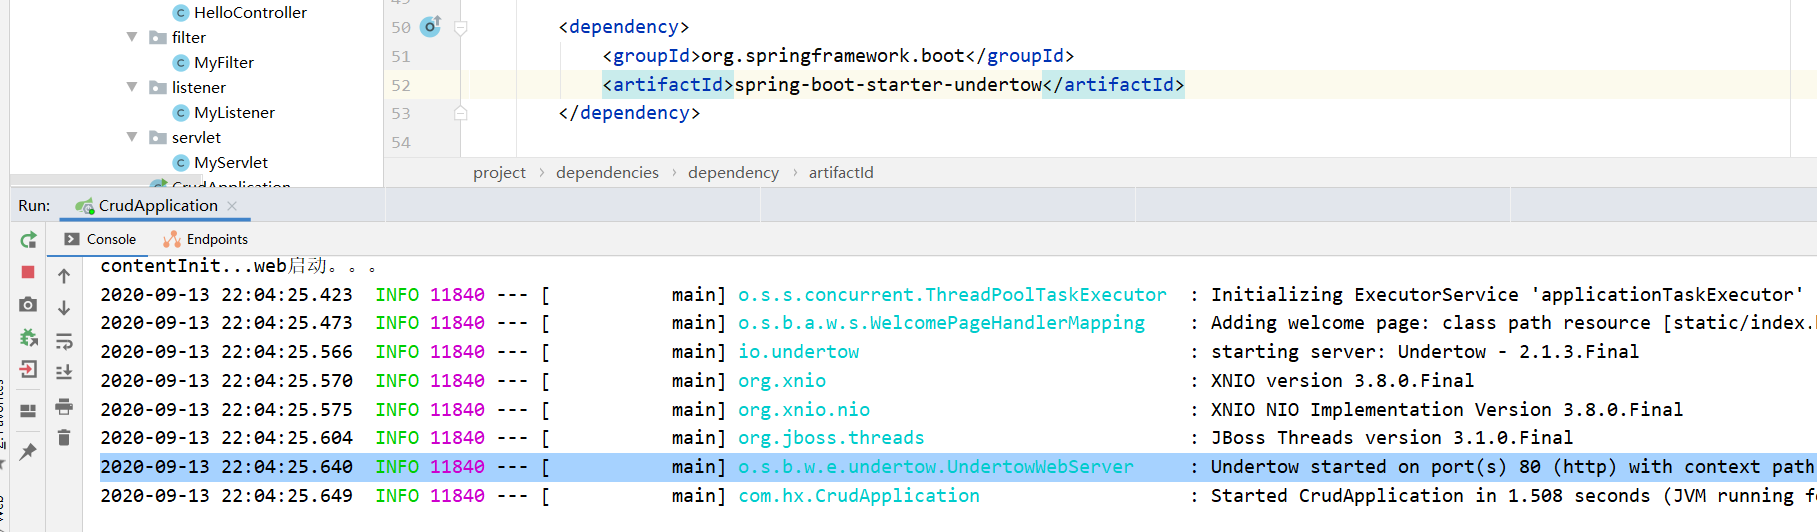Click the 'dependency' breadcrumb
The image size is (1817, 532).
(x=733, y=173)
